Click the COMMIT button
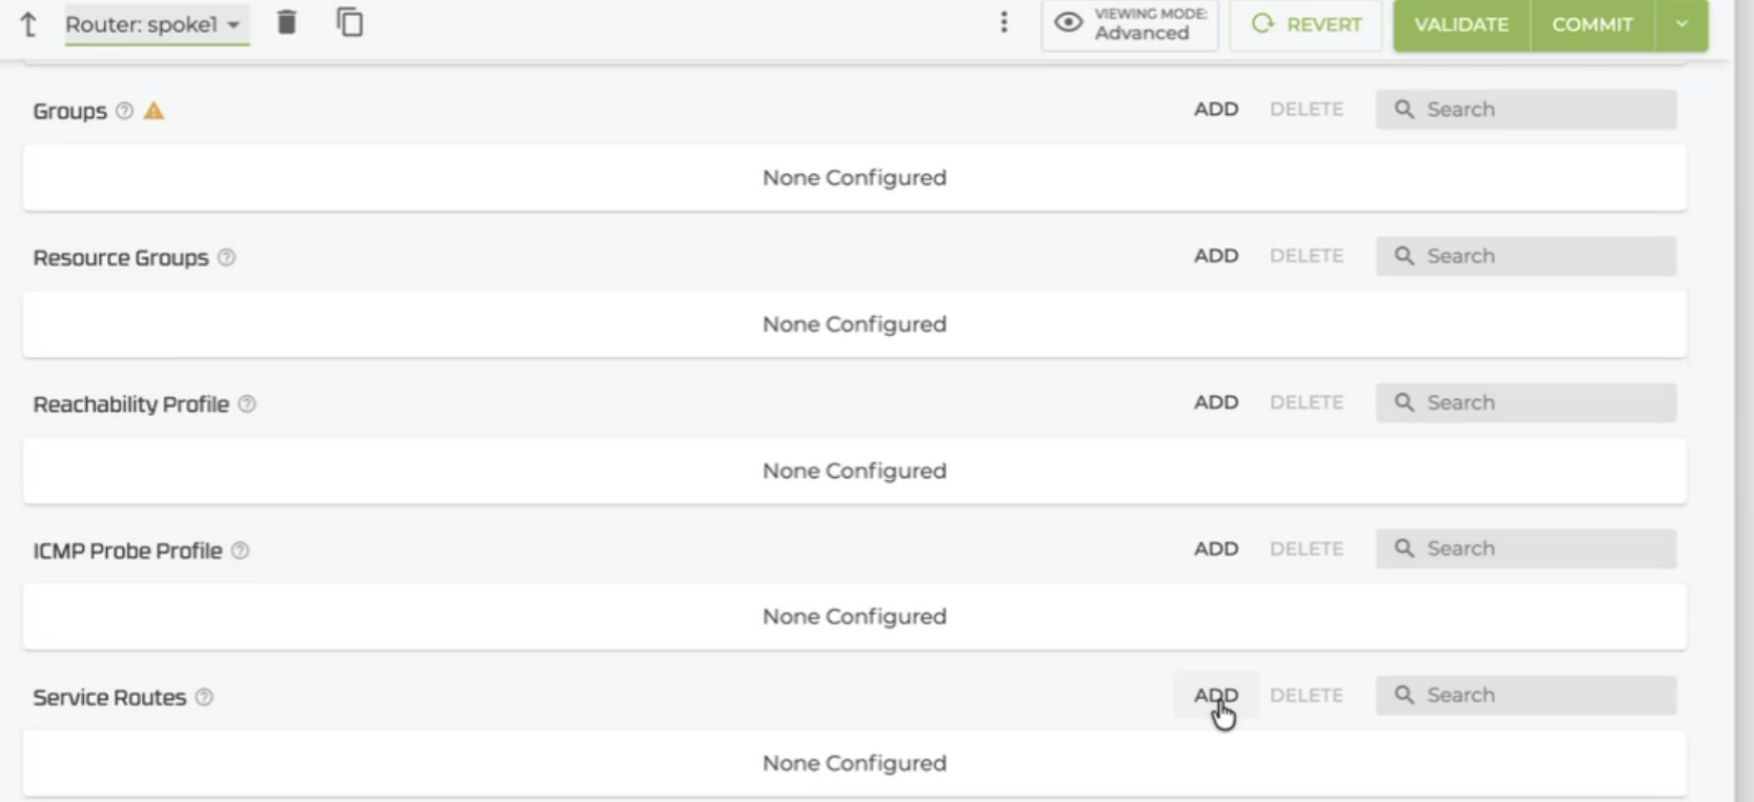This screenshot has height=802, width=1754. pos(1592,24)
